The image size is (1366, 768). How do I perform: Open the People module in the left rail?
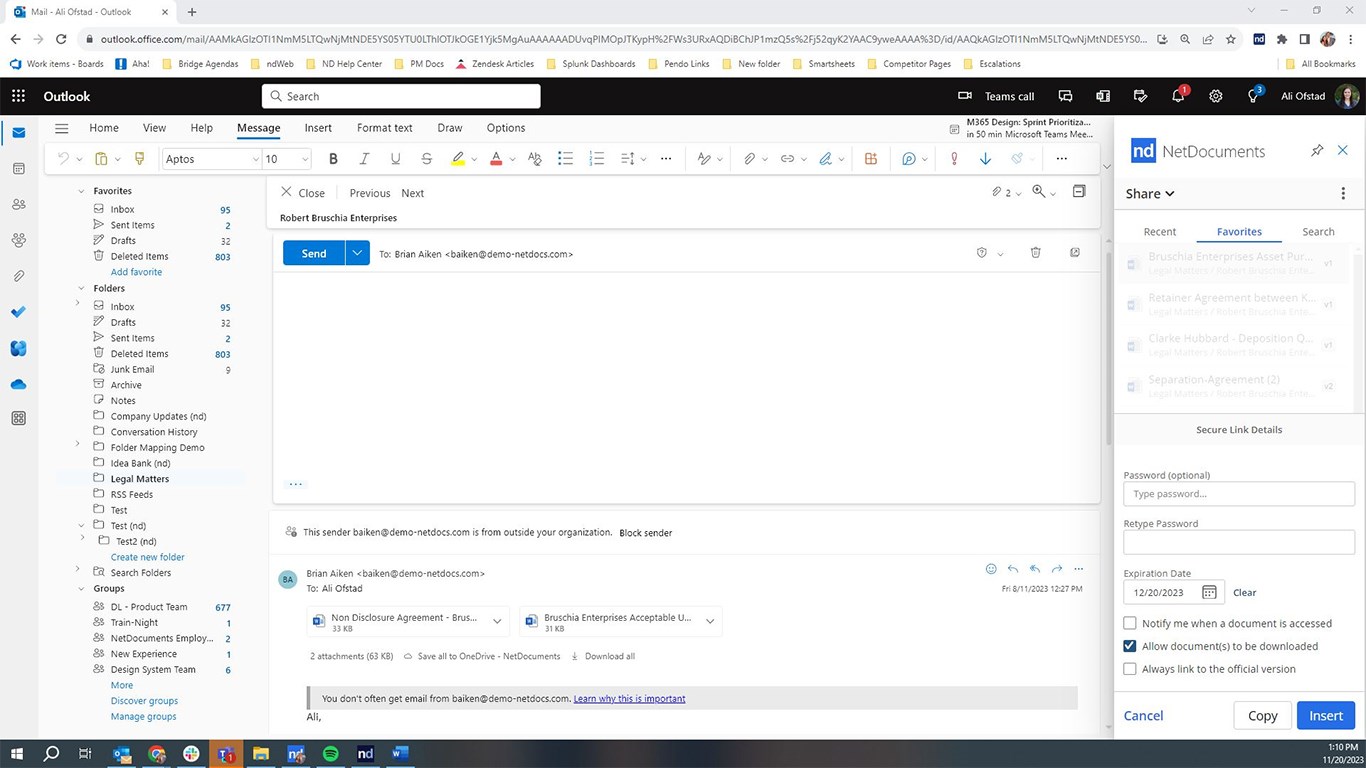[x=18, y=204]
